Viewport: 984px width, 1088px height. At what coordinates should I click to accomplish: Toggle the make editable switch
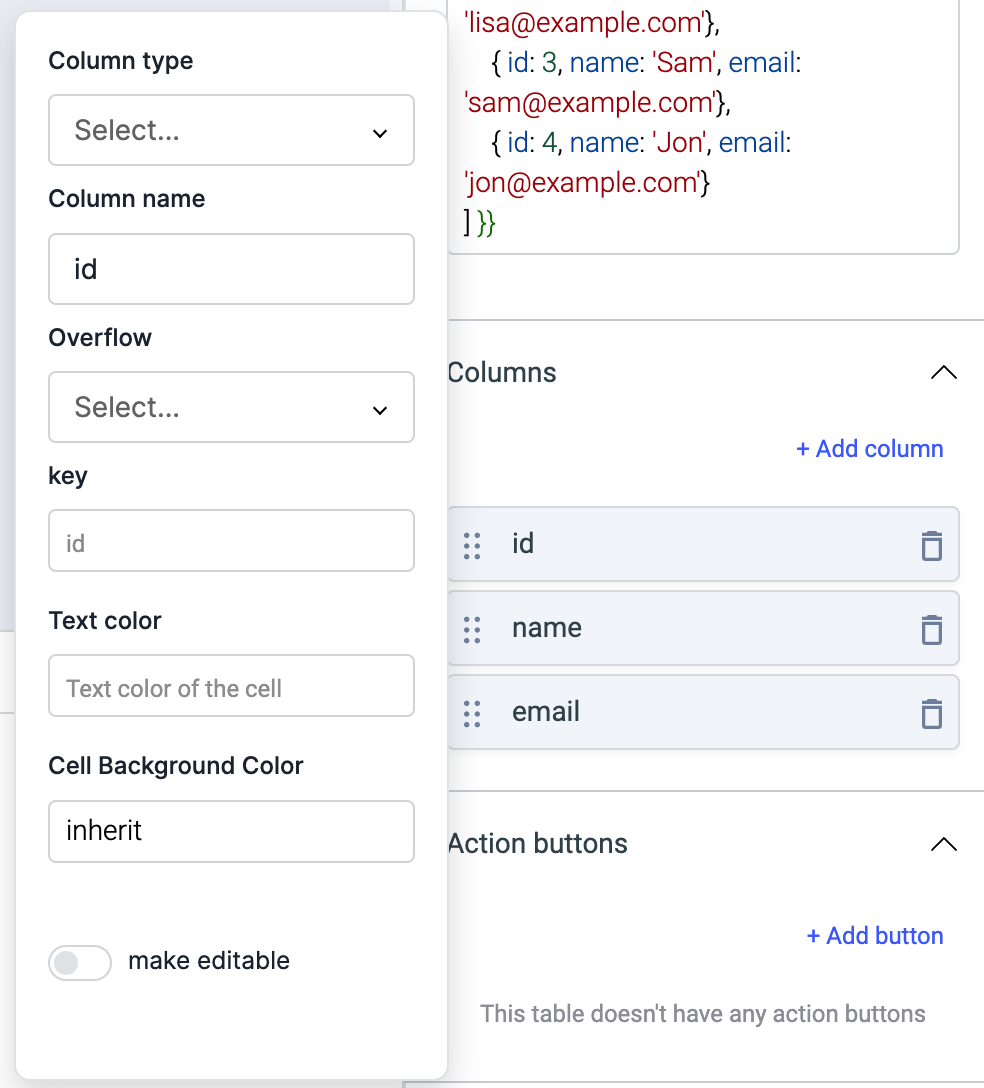(x=80, y=962)
